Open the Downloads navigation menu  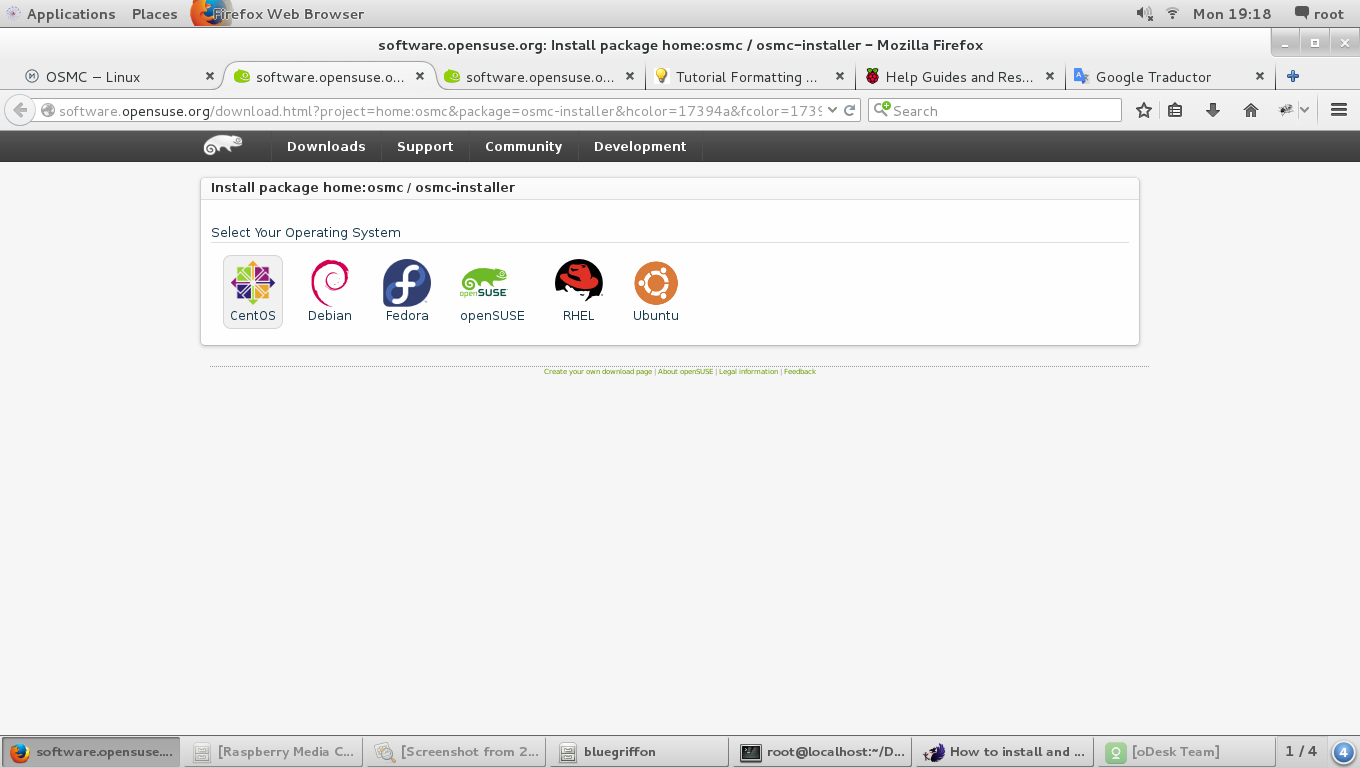pos(326,146)
